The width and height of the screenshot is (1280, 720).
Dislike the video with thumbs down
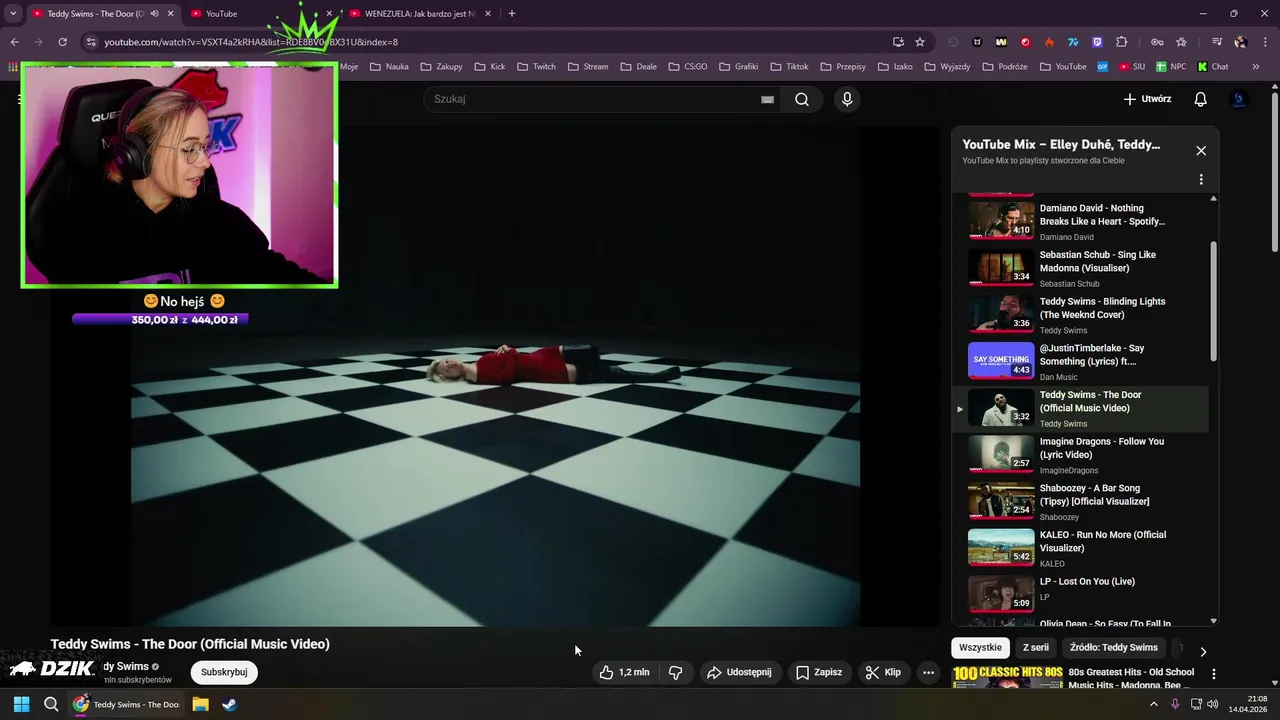click(676, 672)
